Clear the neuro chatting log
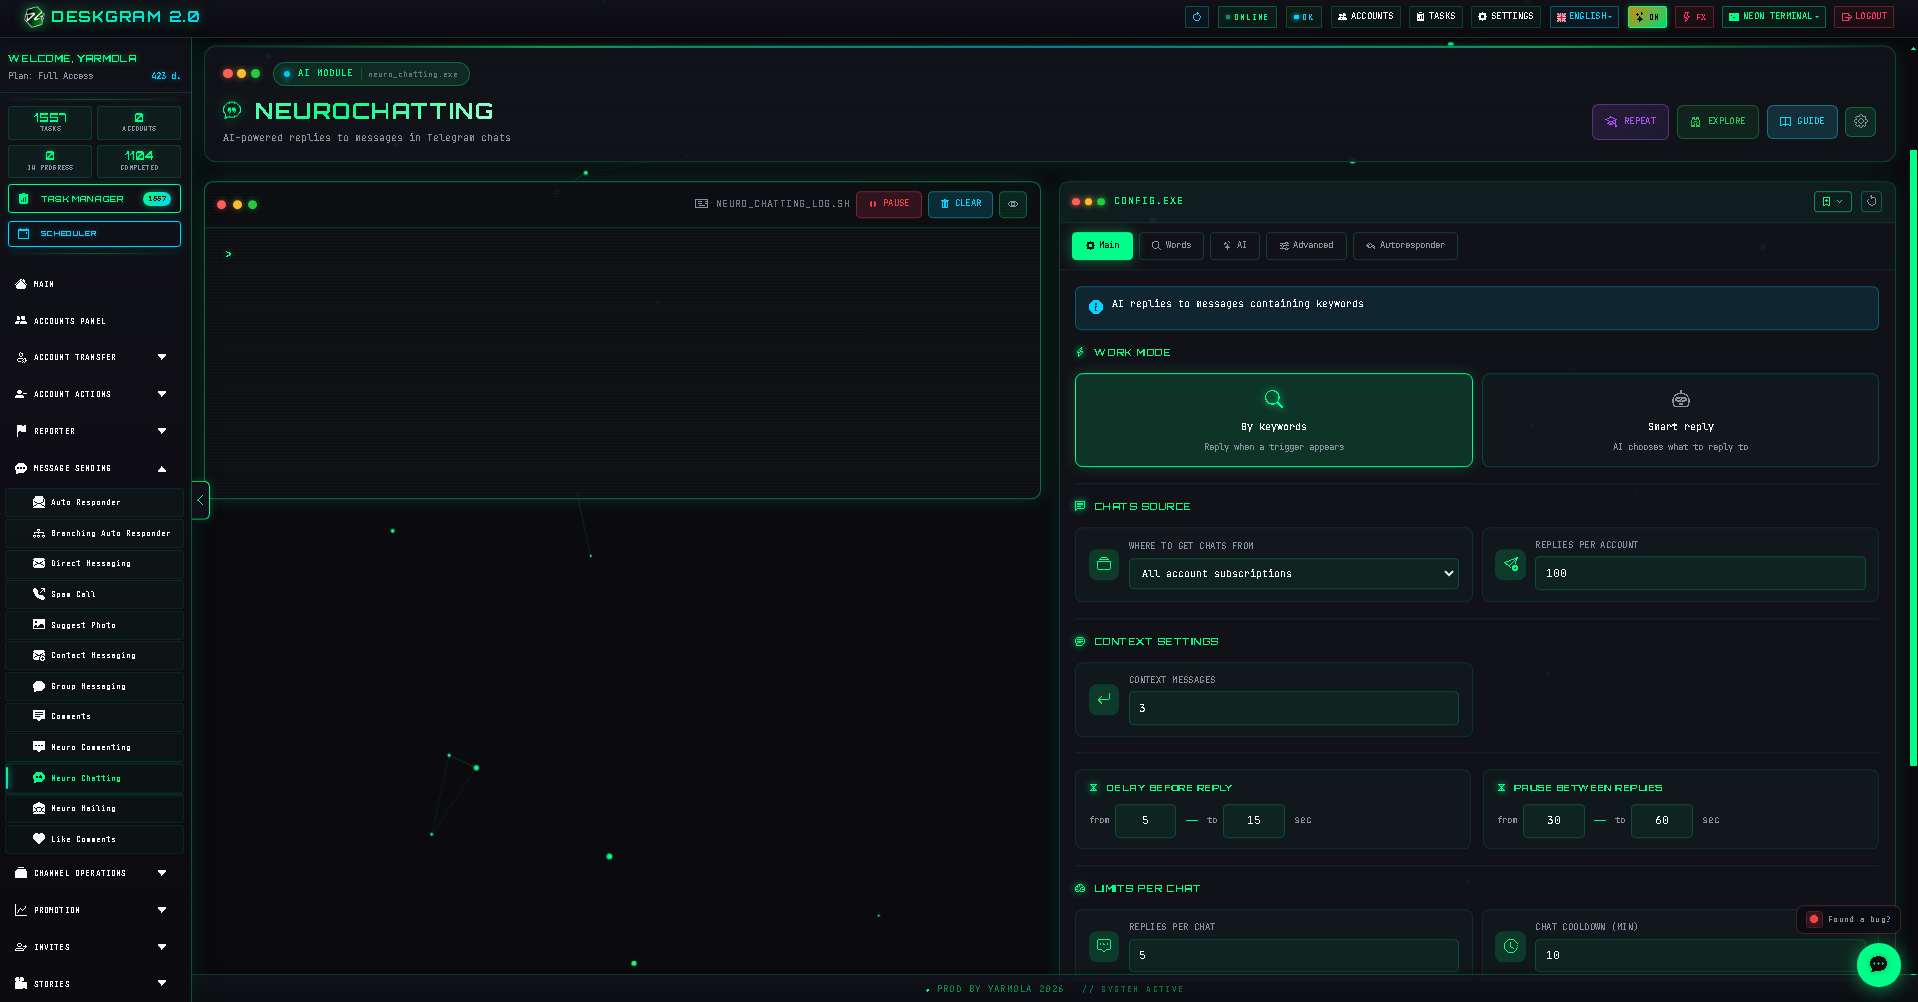The height and width of the screenshot is (1002, 1918). click(960, 204)
